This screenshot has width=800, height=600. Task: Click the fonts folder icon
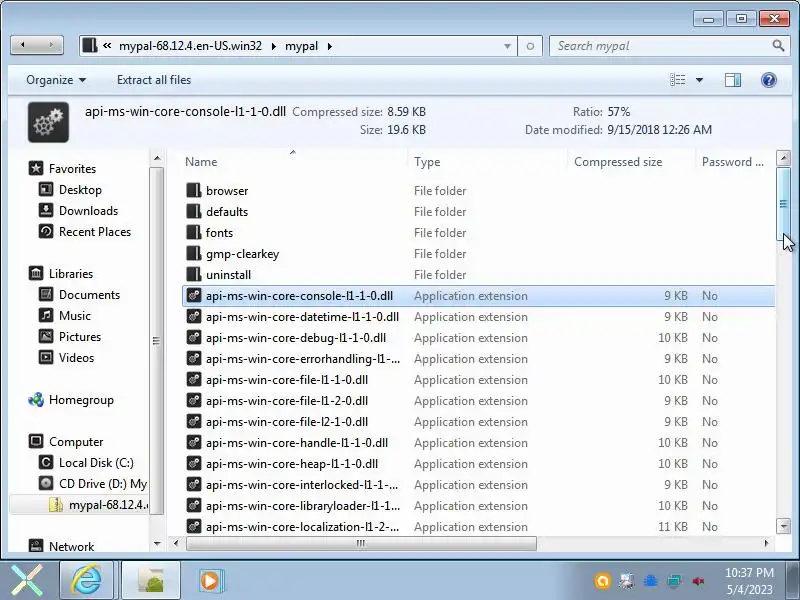click(x=193, y=232)
